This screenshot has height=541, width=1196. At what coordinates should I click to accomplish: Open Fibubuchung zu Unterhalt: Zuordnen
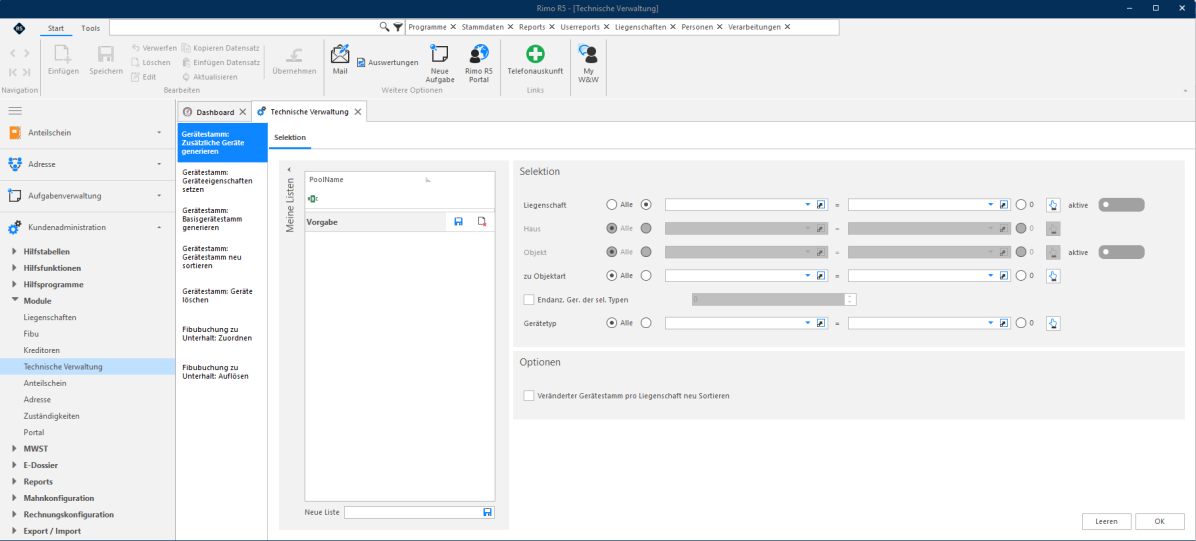(x=221, y=333)
